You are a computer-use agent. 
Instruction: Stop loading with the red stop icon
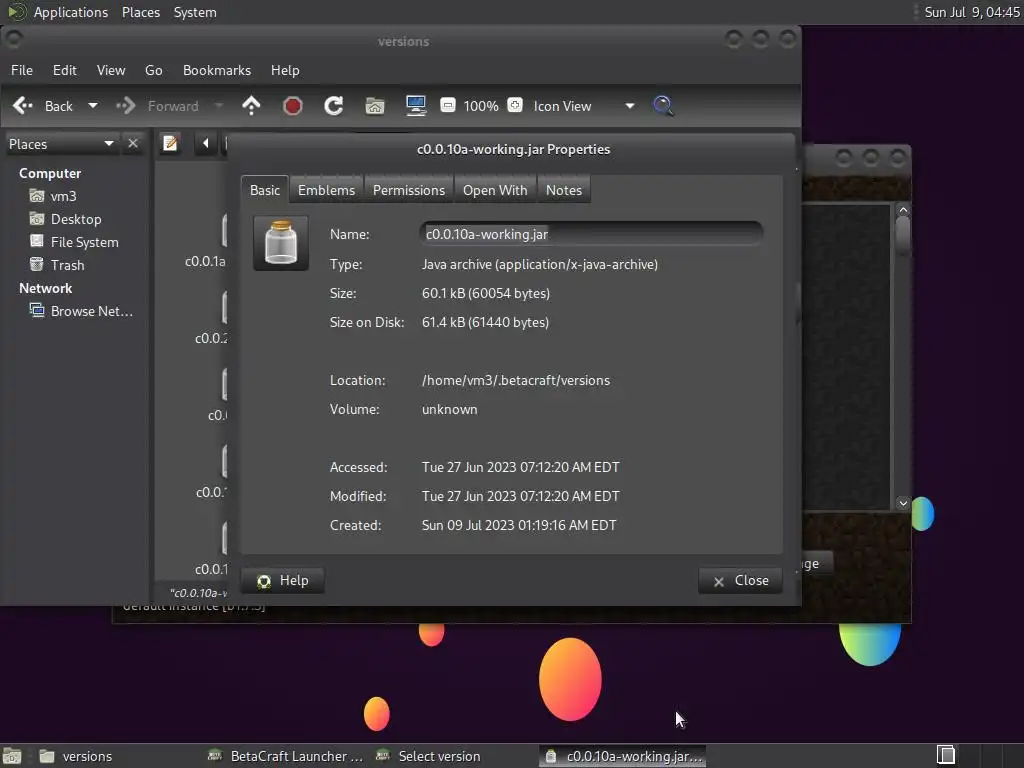293,106
